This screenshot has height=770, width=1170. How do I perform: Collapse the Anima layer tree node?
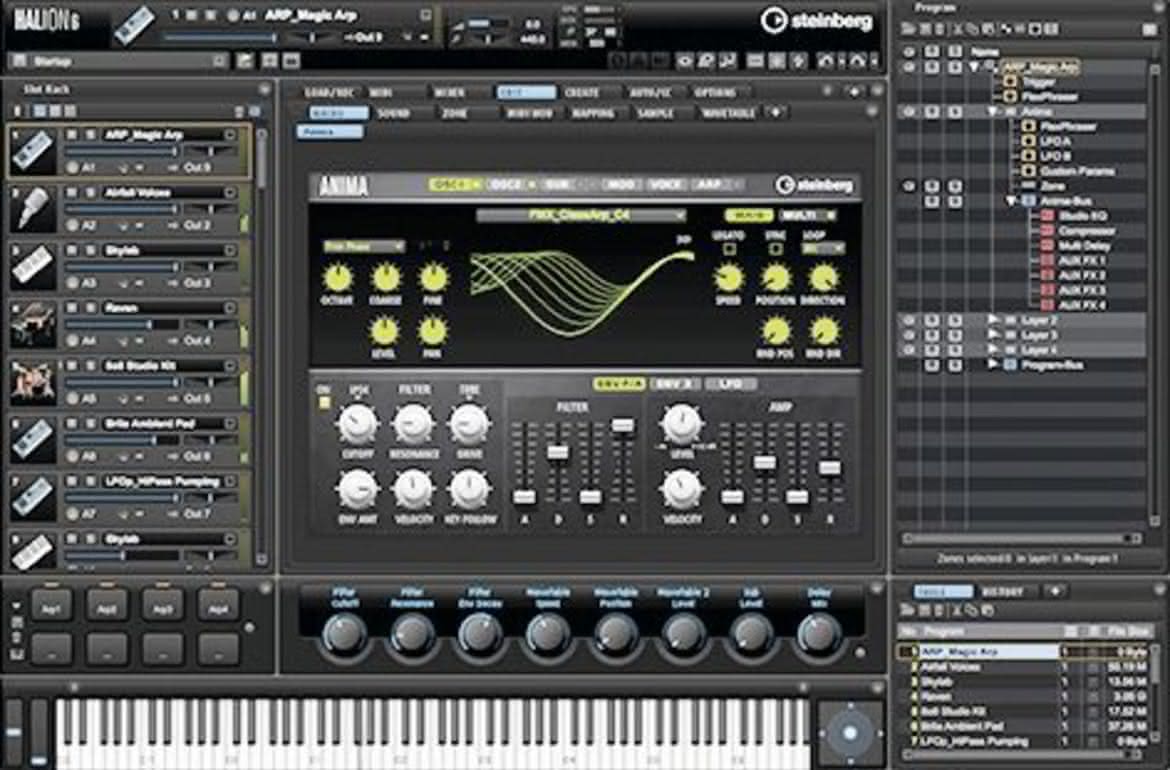pyautogui.click(x=992, y=111)
